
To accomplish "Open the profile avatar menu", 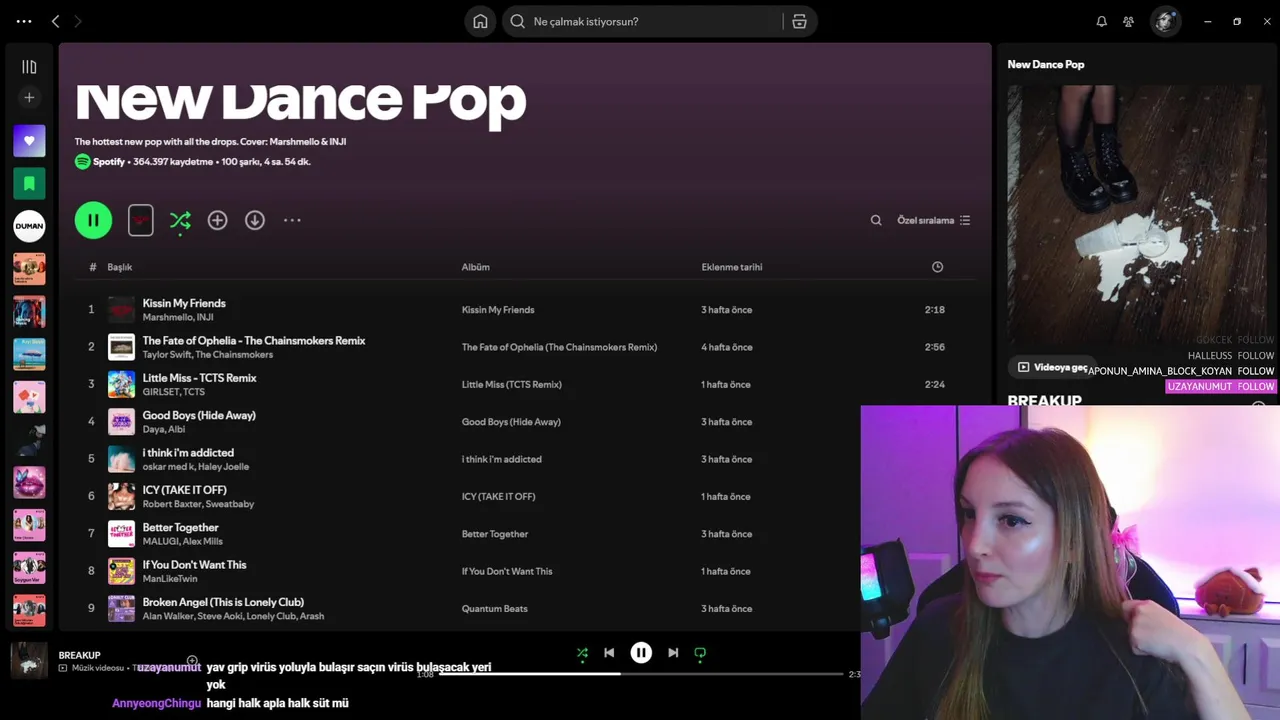I will 1165,21.
